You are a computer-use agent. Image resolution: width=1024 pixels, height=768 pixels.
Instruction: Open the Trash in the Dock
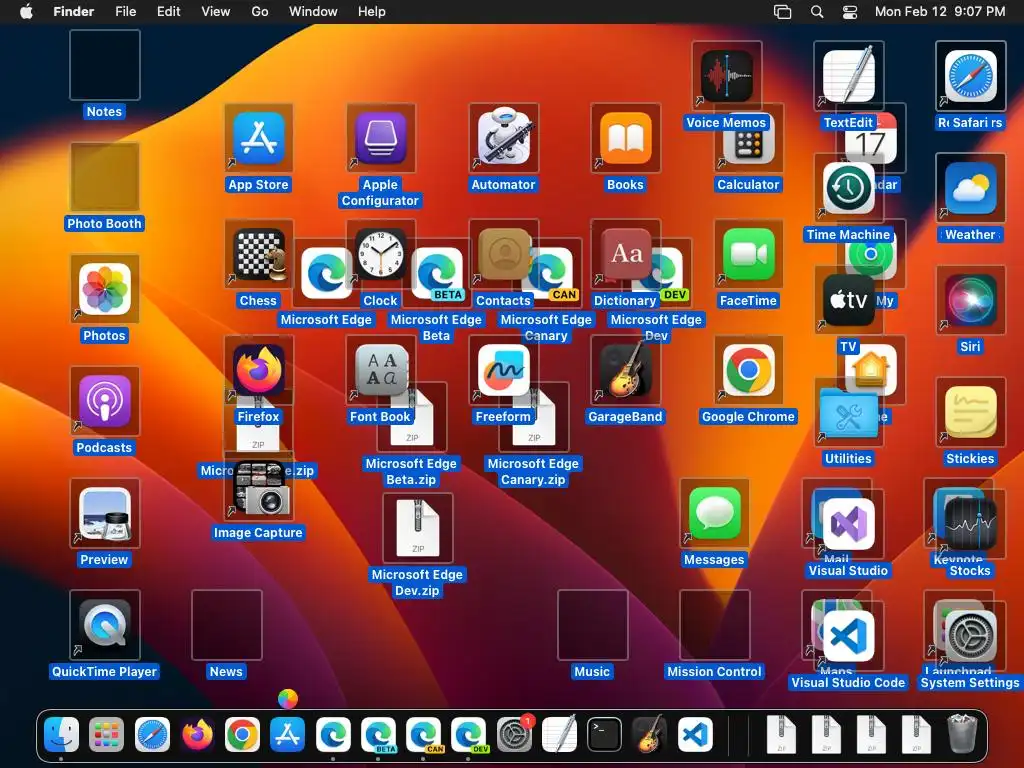[962, 734]
